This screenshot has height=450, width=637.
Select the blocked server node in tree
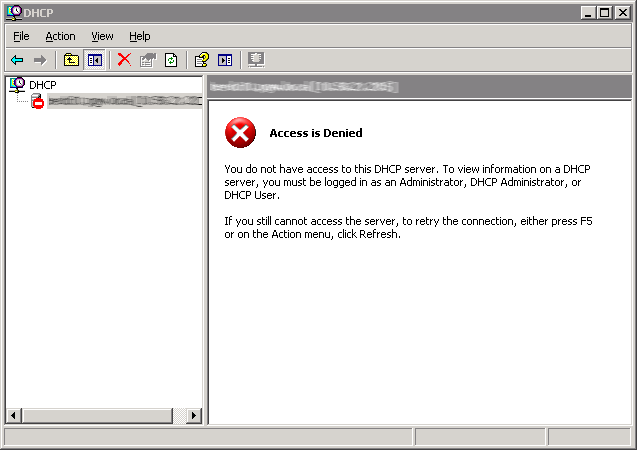tap(120, 102)
